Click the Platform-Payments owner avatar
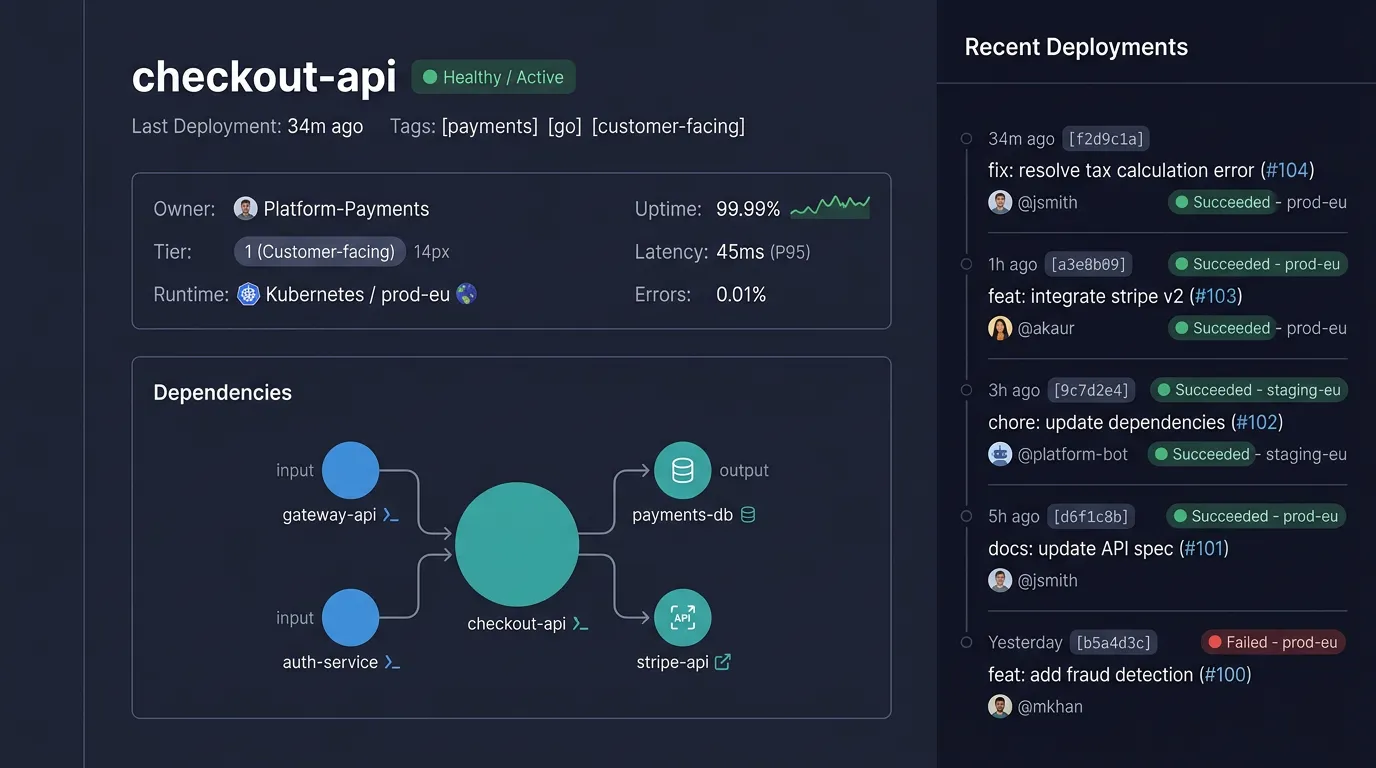This screenshot has height=768, width=1376. [x=246, y=208]
